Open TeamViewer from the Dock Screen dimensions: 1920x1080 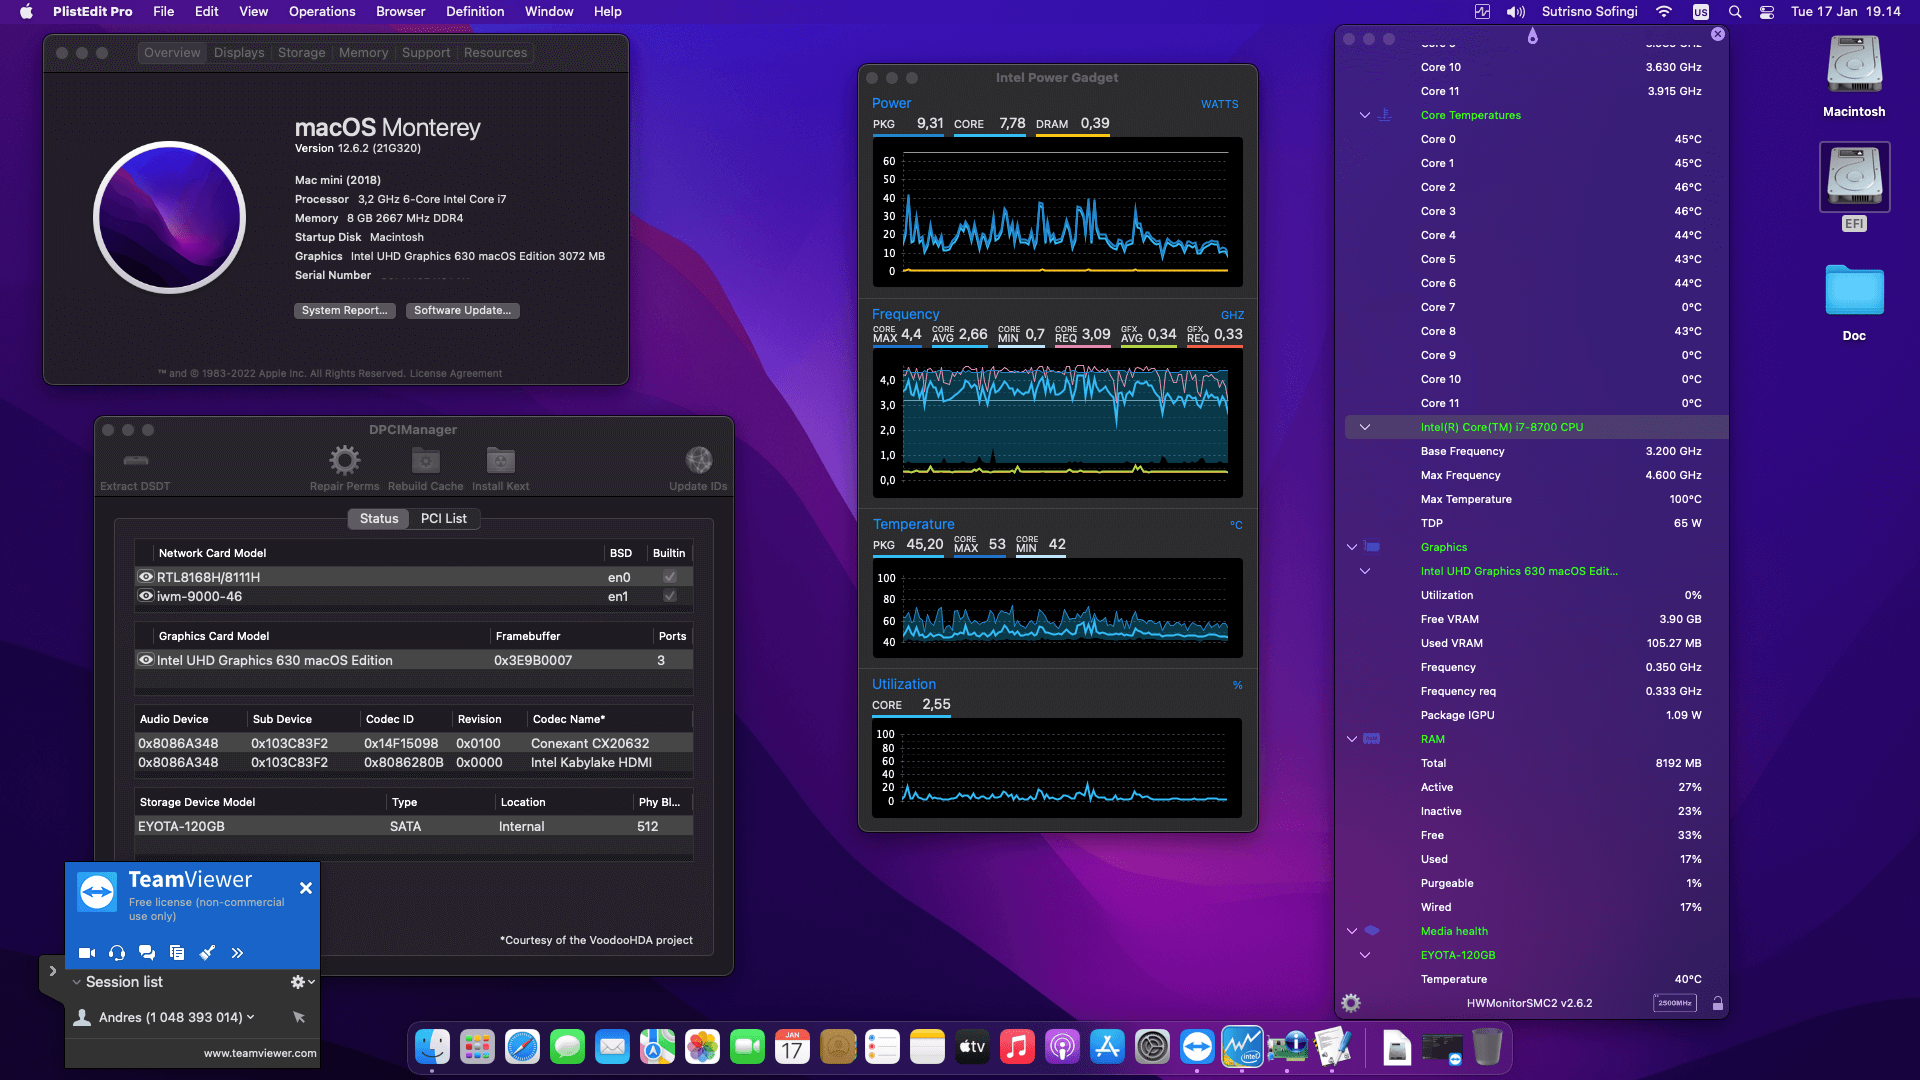[1197, 1048]
